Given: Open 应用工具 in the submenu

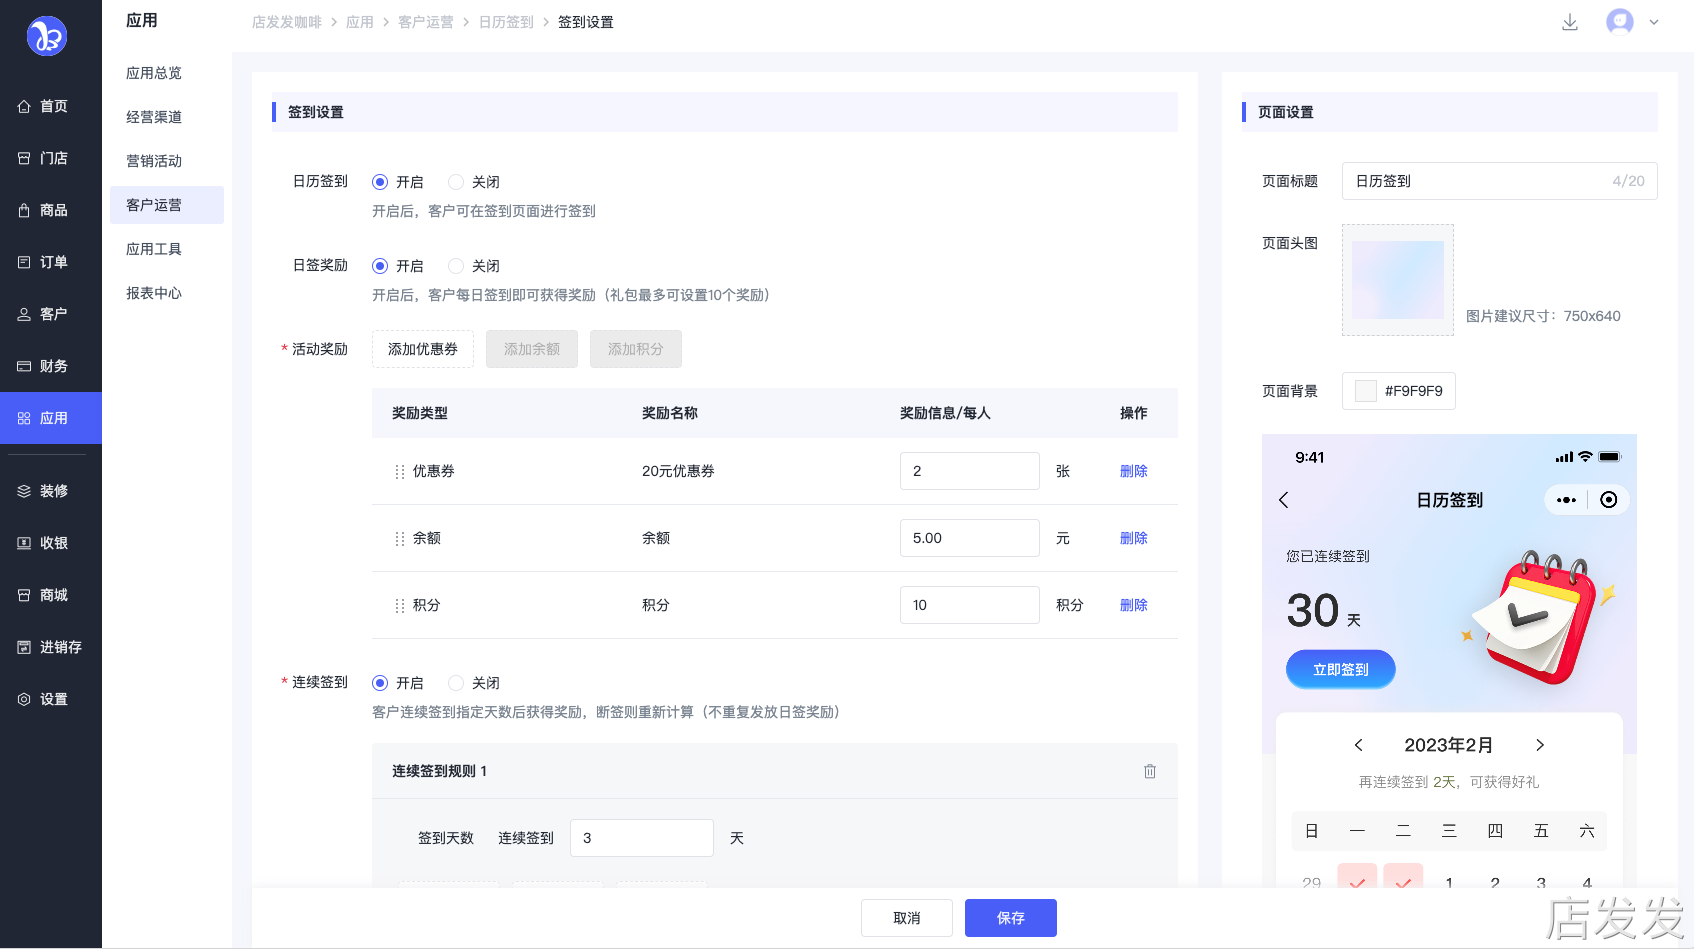Looking at the screenshot, I should 154,249.
